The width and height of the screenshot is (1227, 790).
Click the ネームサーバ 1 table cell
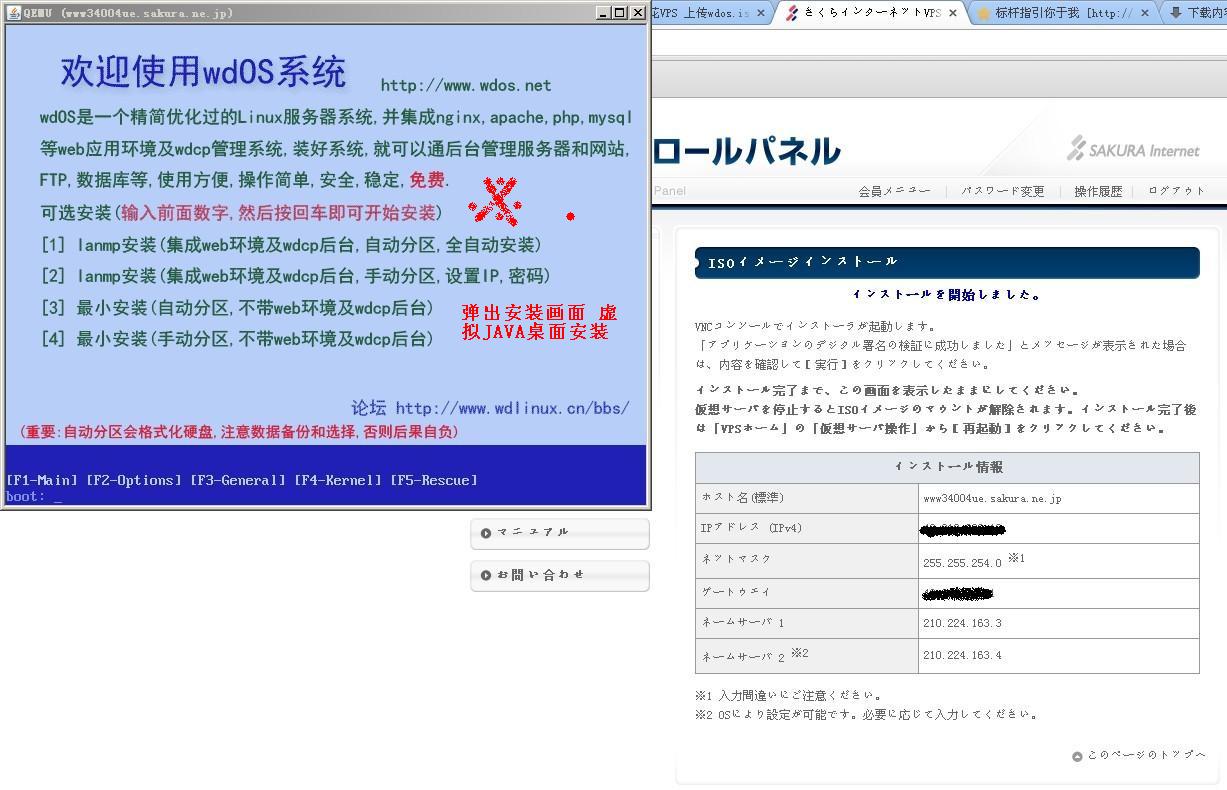pyautogui.click(x=807, y=623)
